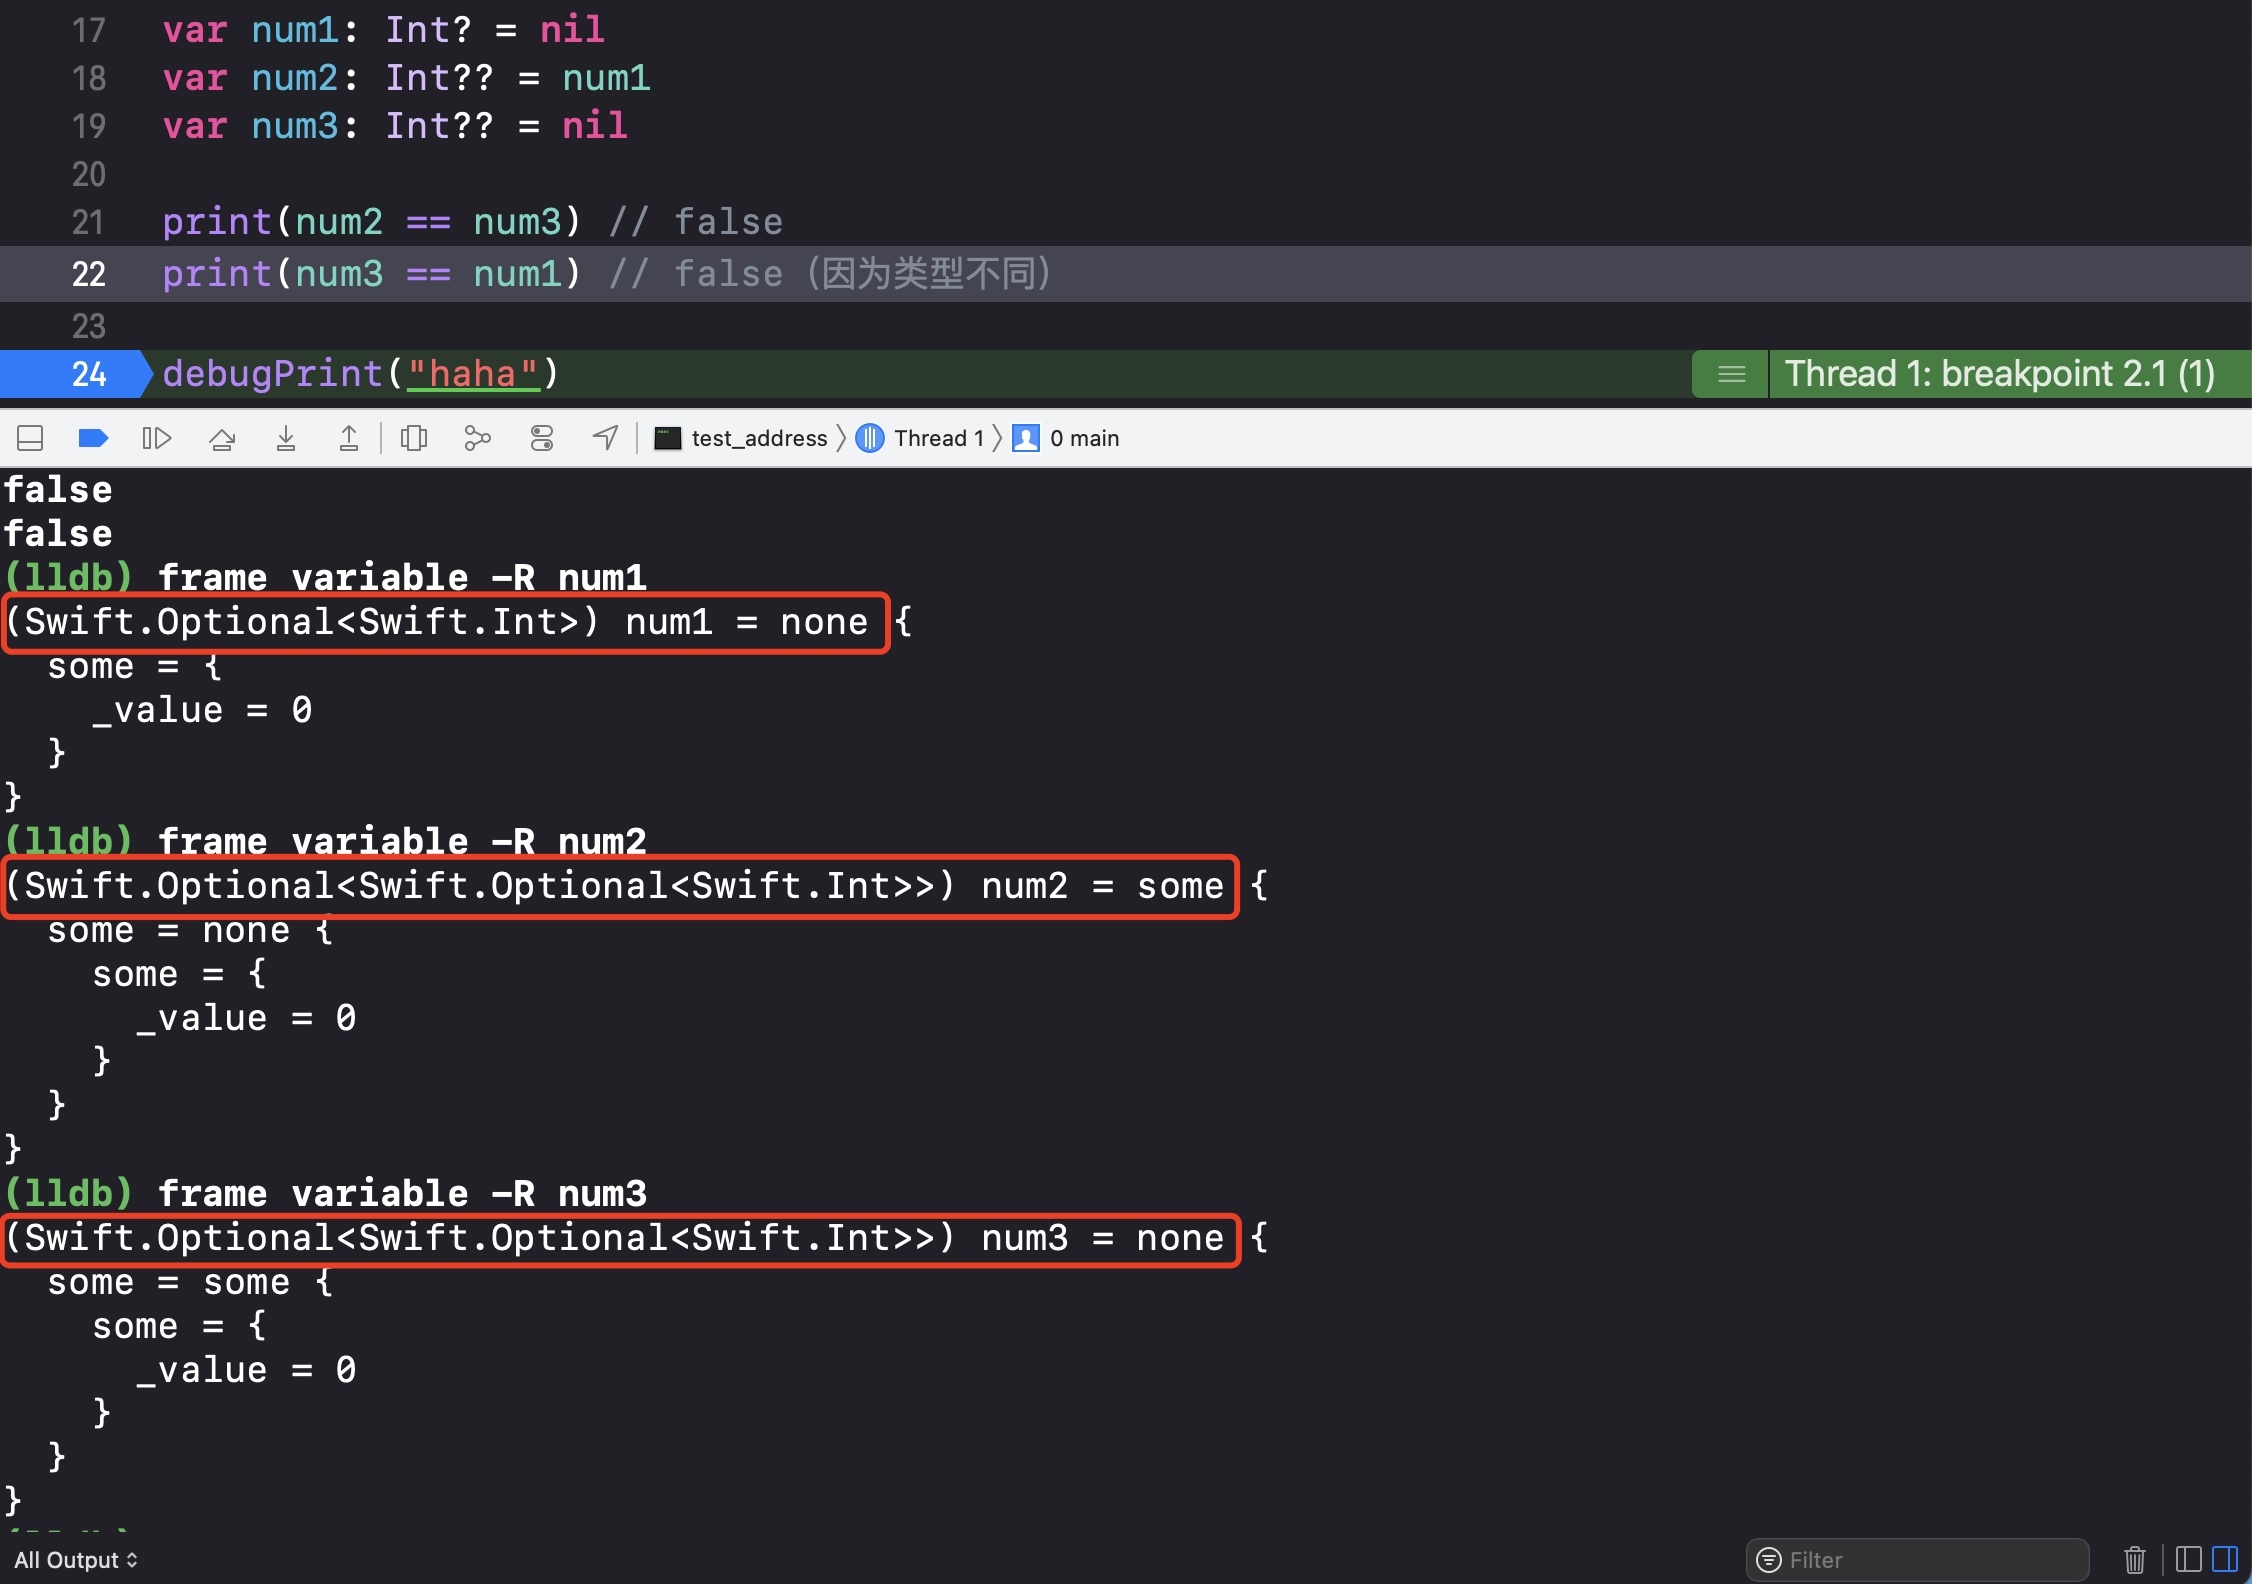Screen dimensions: 2252x1584
Task: Toggle the variables view pane
Action: pos(2188,1560)
